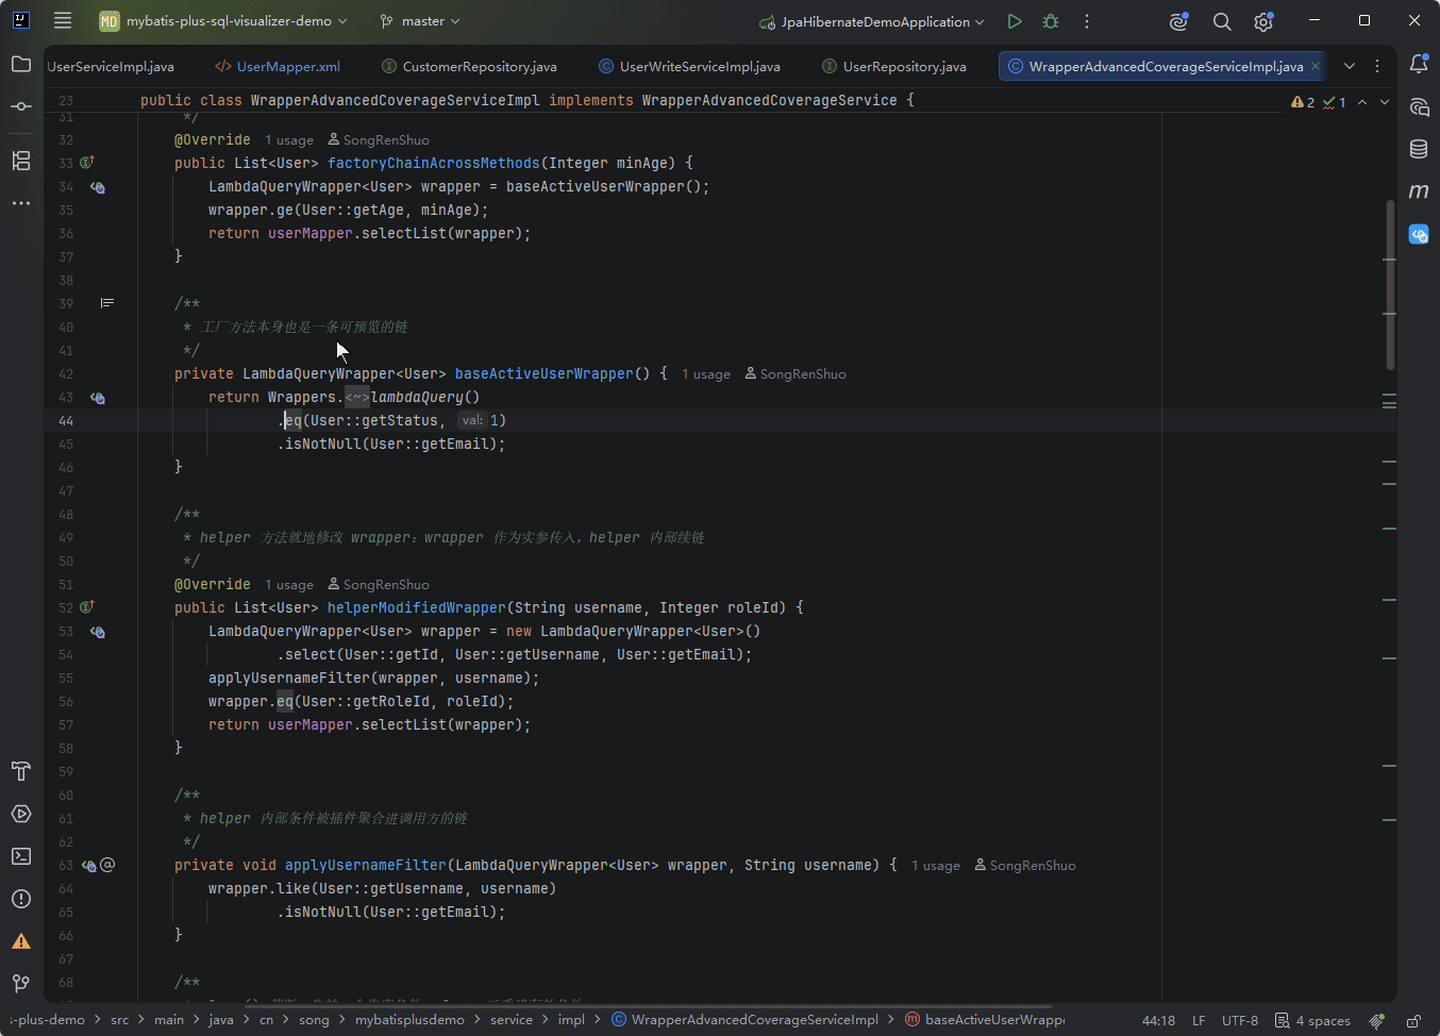
Task: Open the LF line separator selector
Action: (x=1198, y=1020)
